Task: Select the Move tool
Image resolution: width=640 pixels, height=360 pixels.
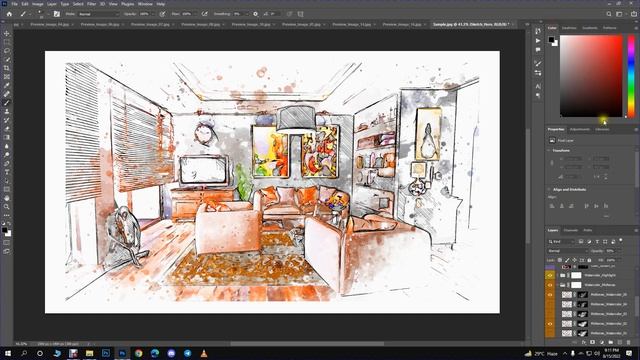Action: [x=7, y=33]
